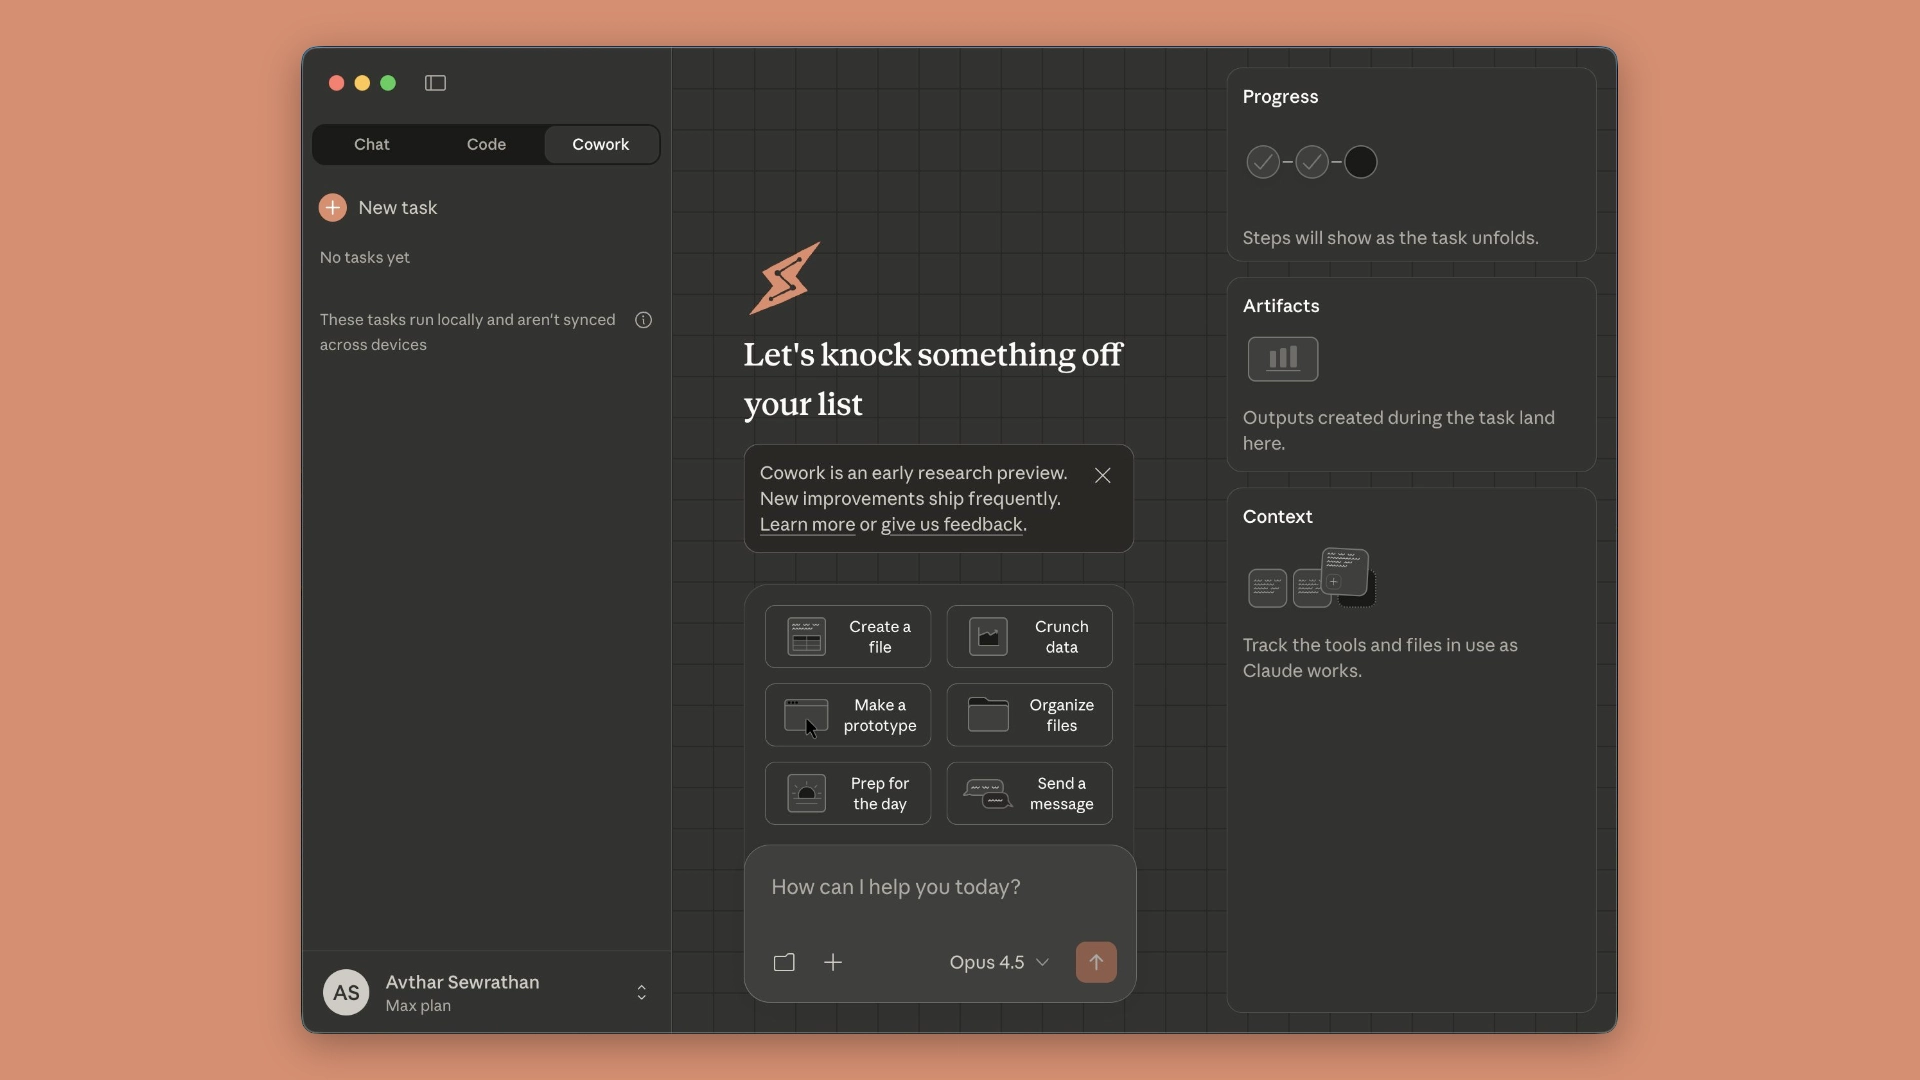Viewport: 1920px width, 1080px height.
Task: Expand the Avthar Sewrathan account menu
Action: click(x=641, y=992)
